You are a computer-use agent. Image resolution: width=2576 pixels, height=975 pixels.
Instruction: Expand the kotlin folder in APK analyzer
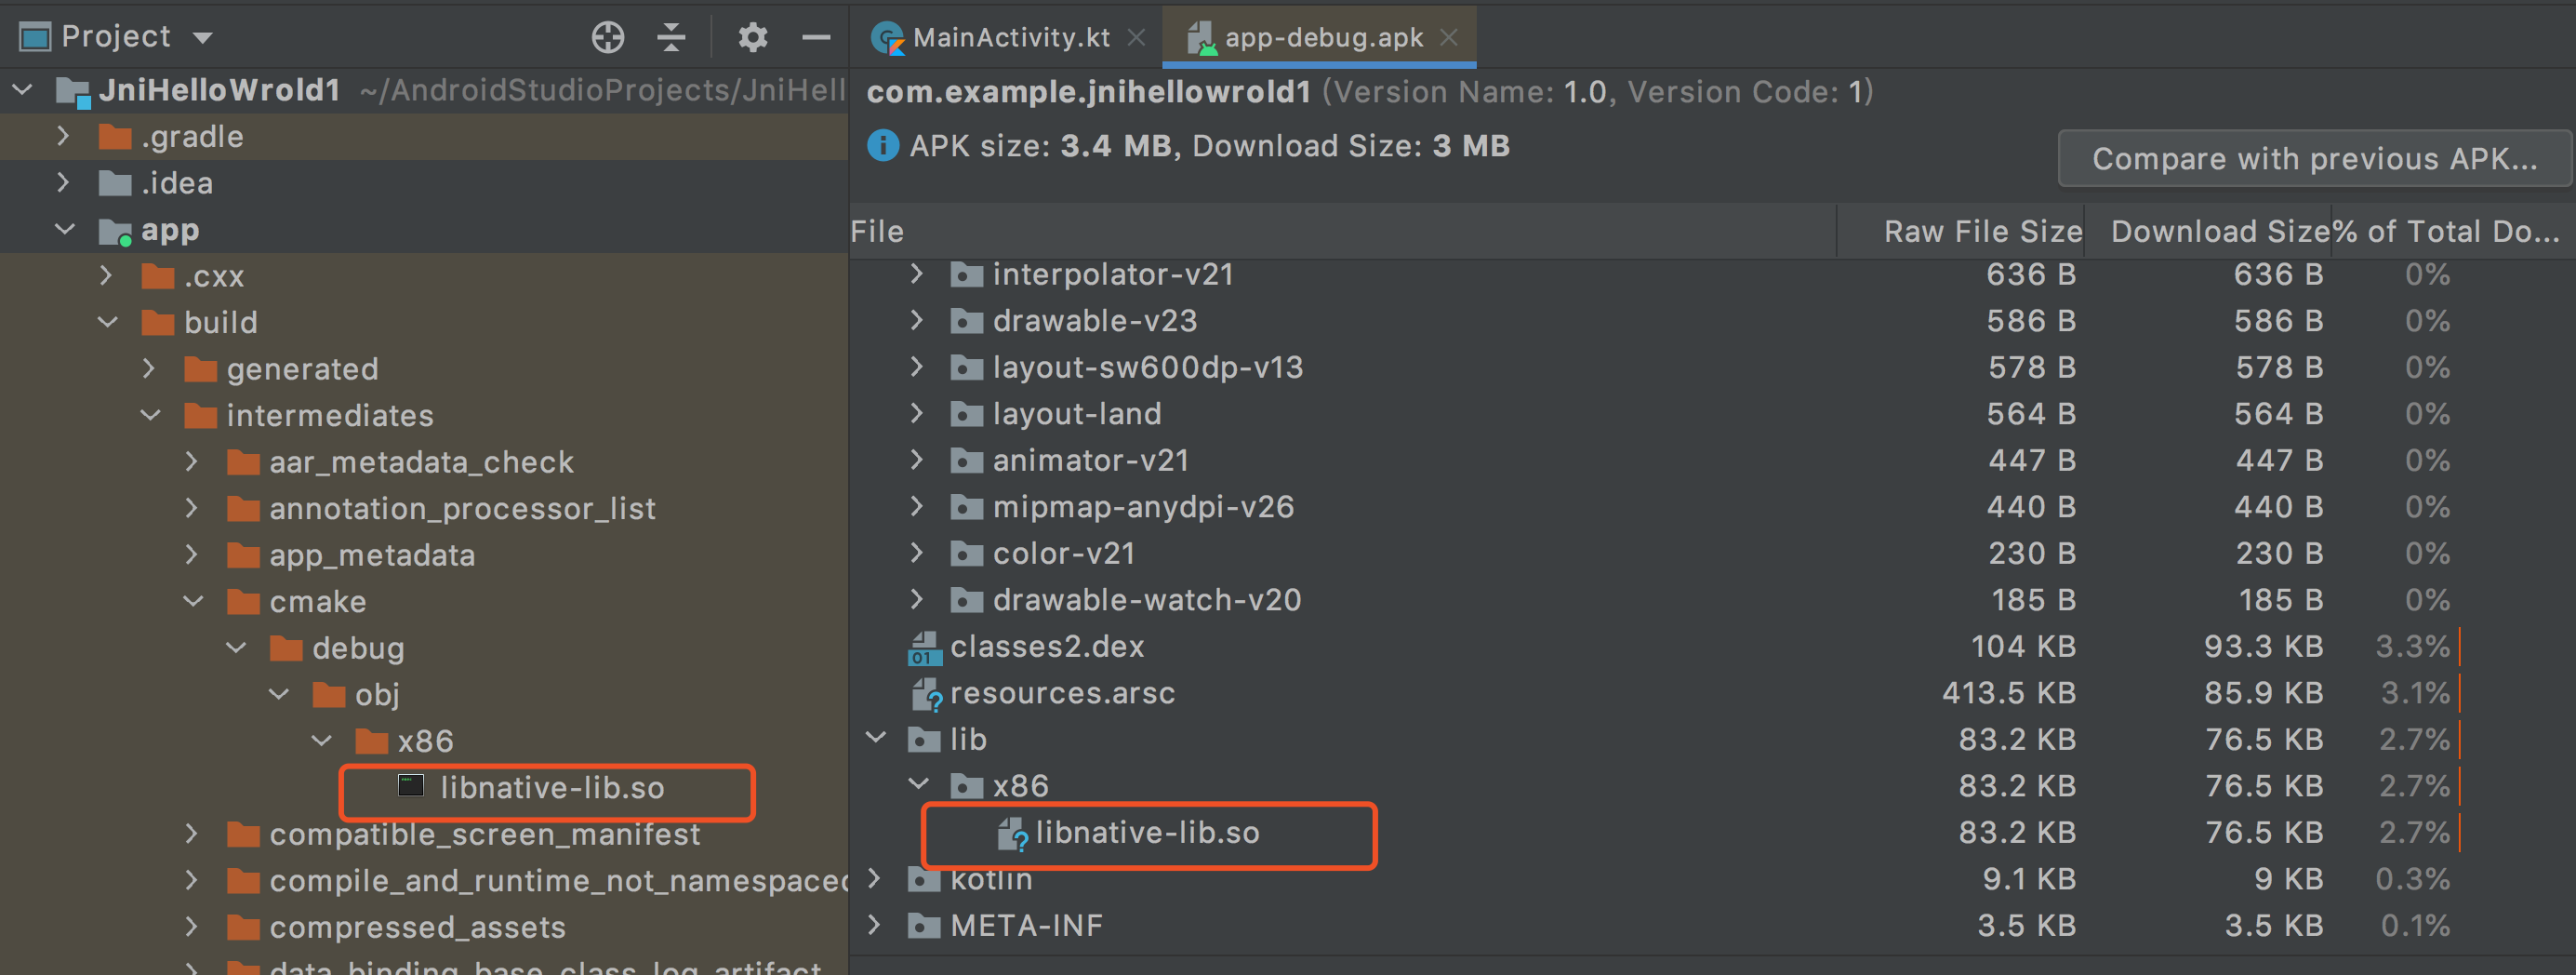(x=876, y=878)
